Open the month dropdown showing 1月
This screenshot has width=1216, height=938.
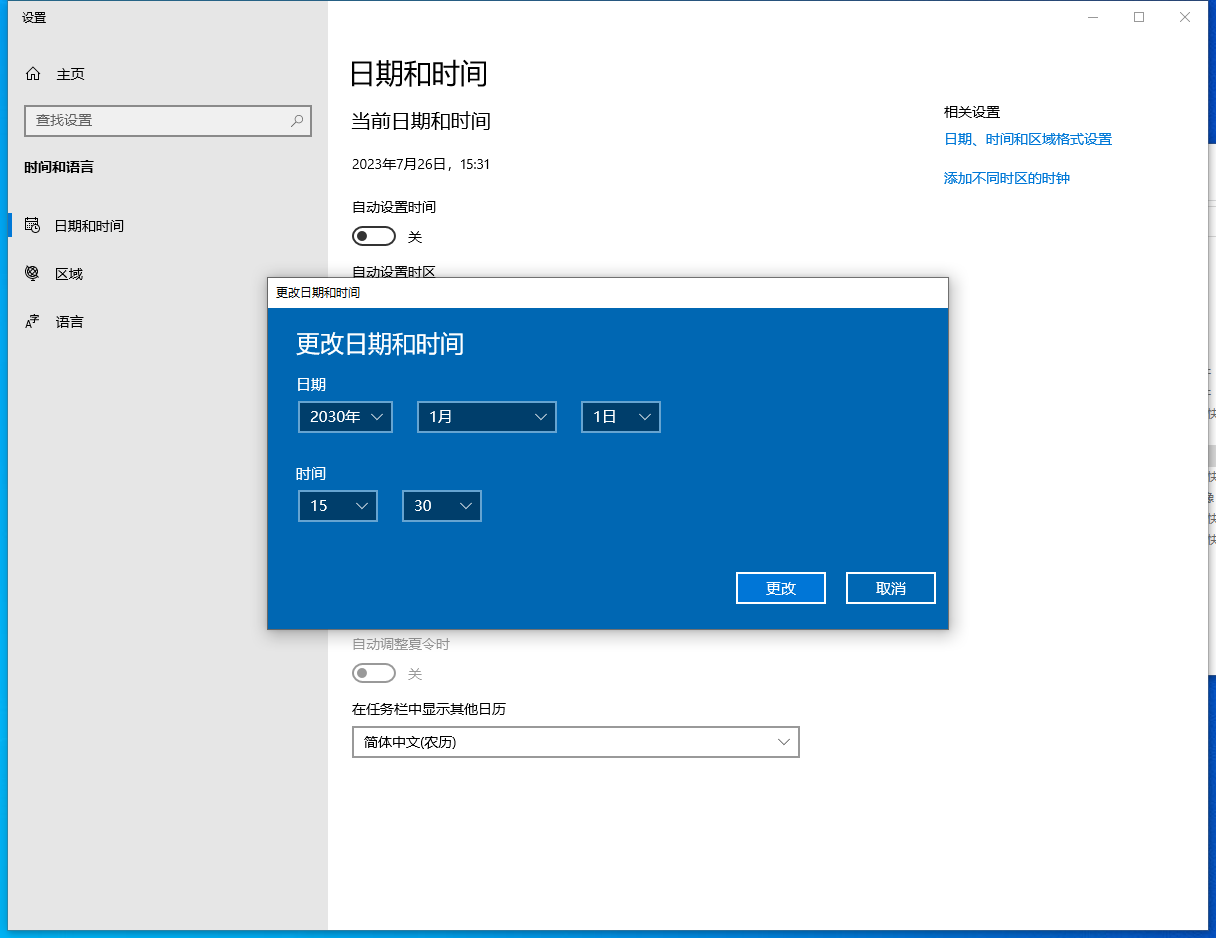tap(487, 417)
